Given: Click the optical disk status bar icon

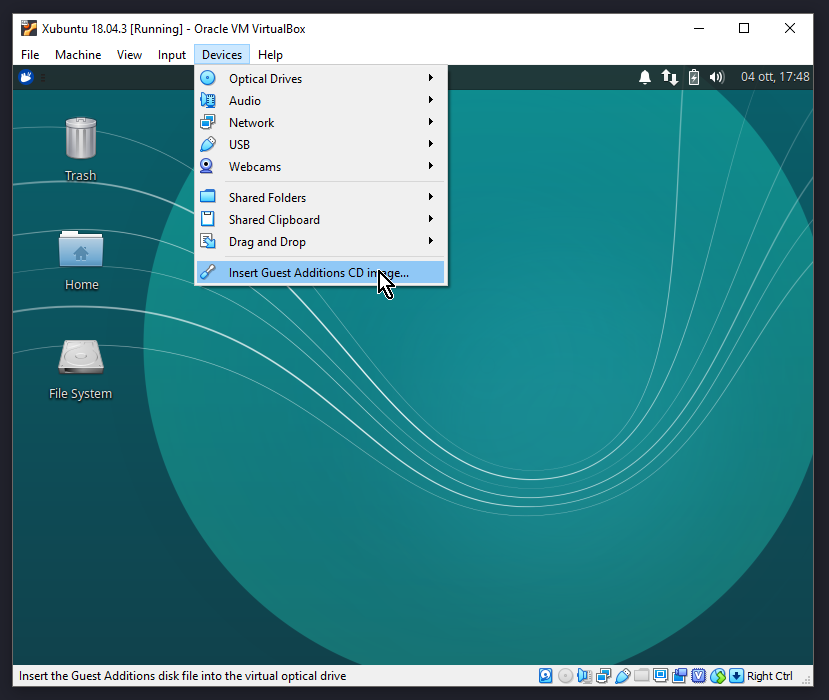Looking at the screenshot, I should (x=565, y=676).
